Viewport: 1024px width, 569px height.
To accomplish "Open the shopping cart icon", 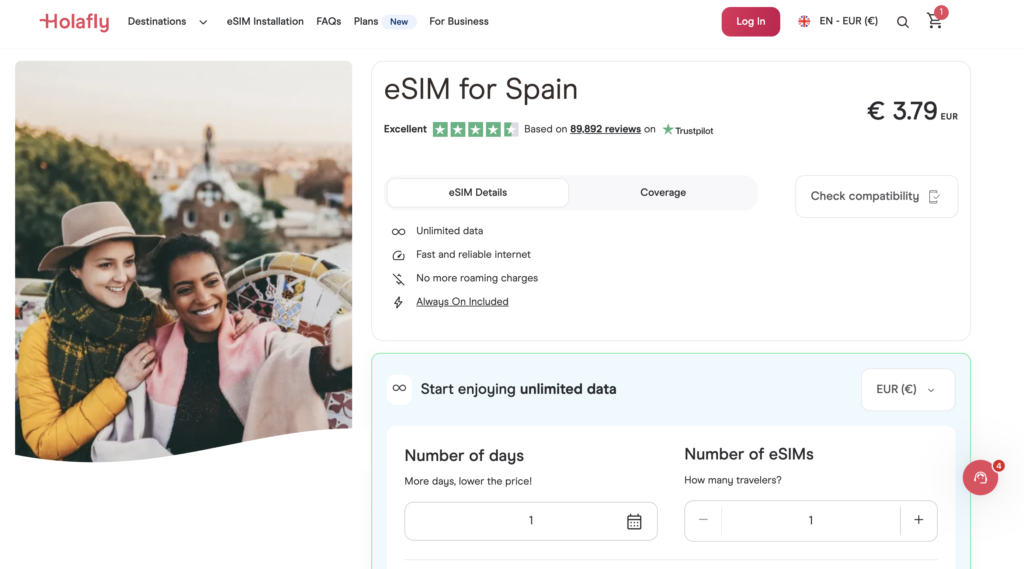I will click(935, 22).
